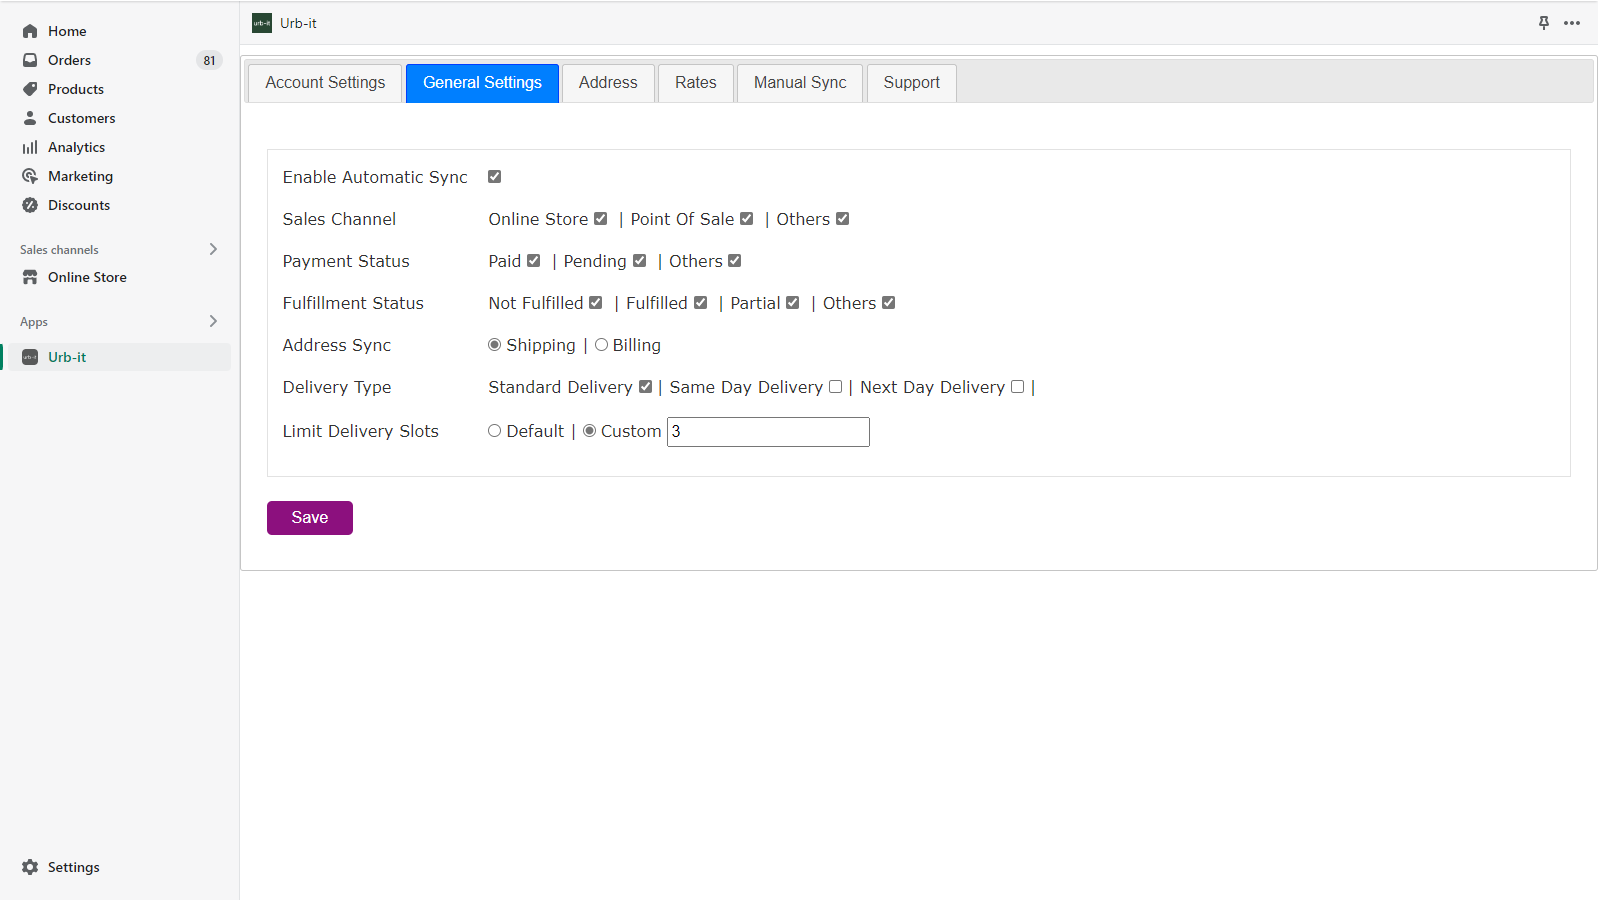Expand the Apps section
This screenshot has width=1600, height=900.
pyautogui.click(x=213, y=321)
